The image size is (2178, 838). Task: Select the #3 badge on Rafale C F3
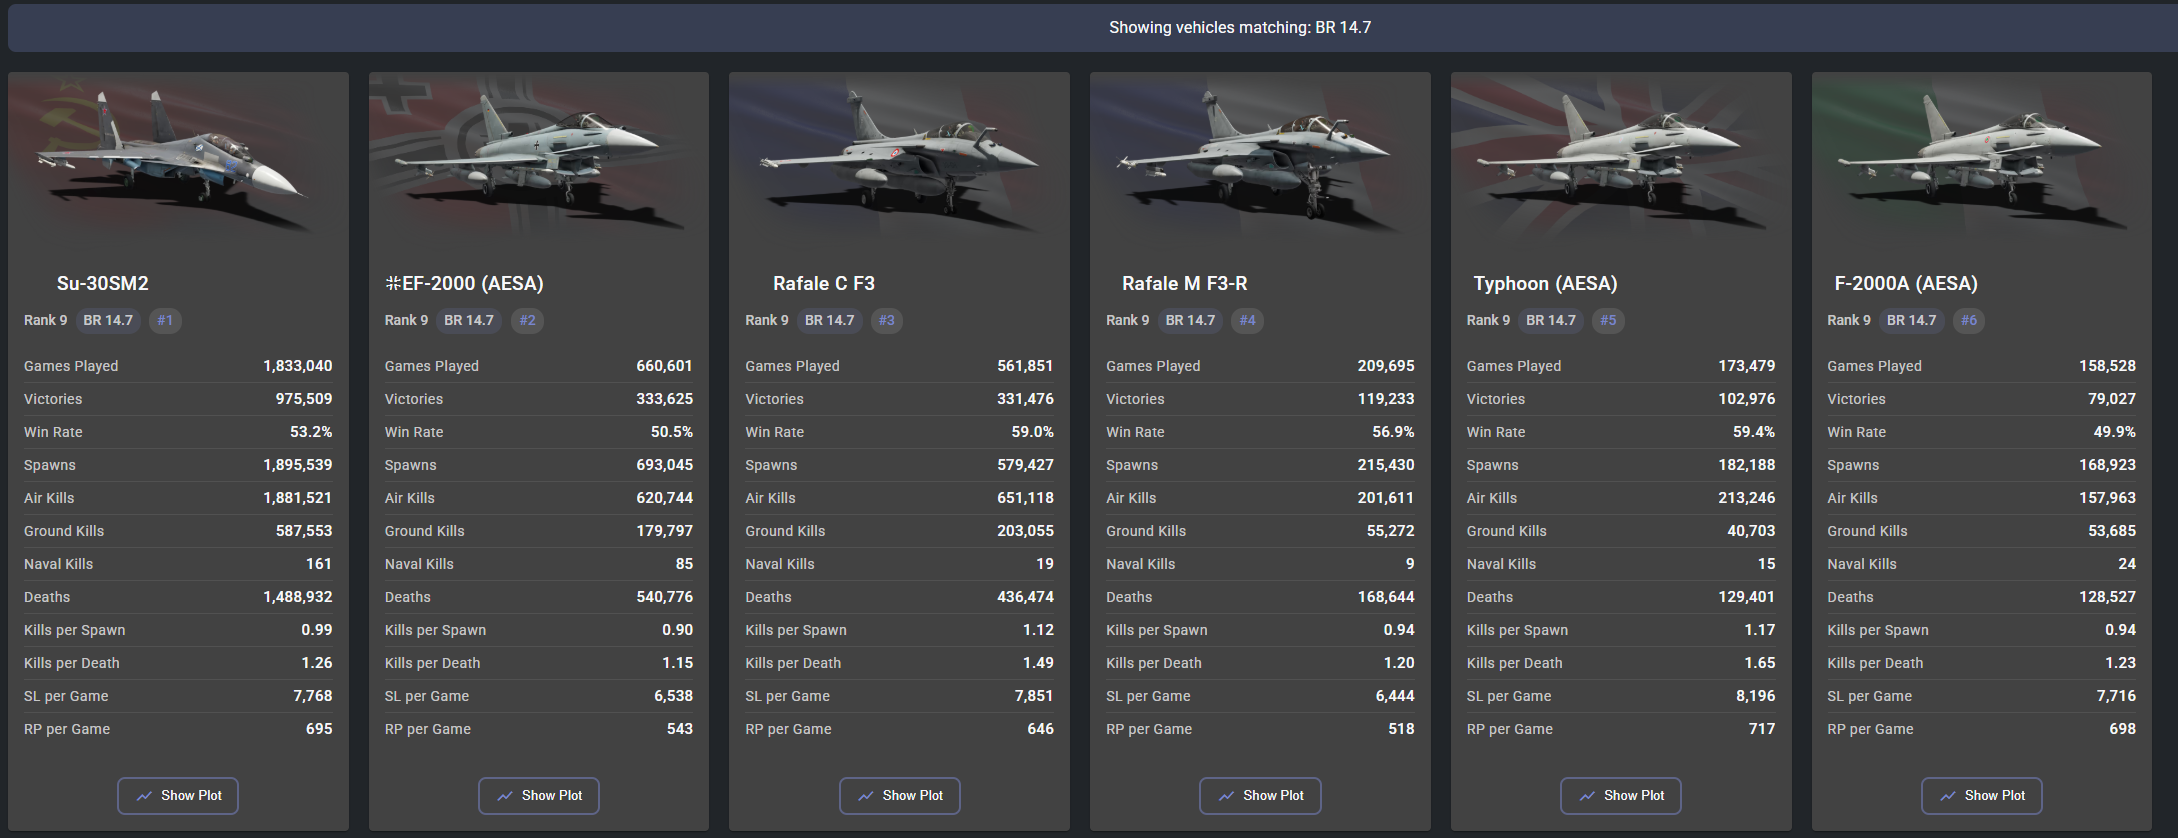point(886,320)
